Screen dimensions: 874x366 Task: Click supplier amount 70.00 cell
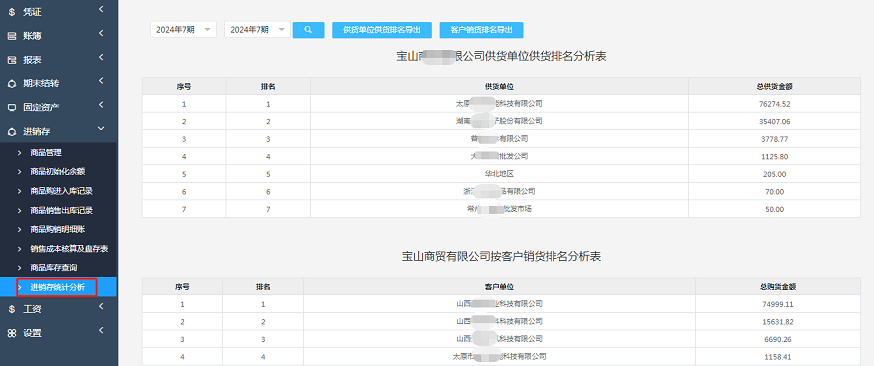[775, 192]
